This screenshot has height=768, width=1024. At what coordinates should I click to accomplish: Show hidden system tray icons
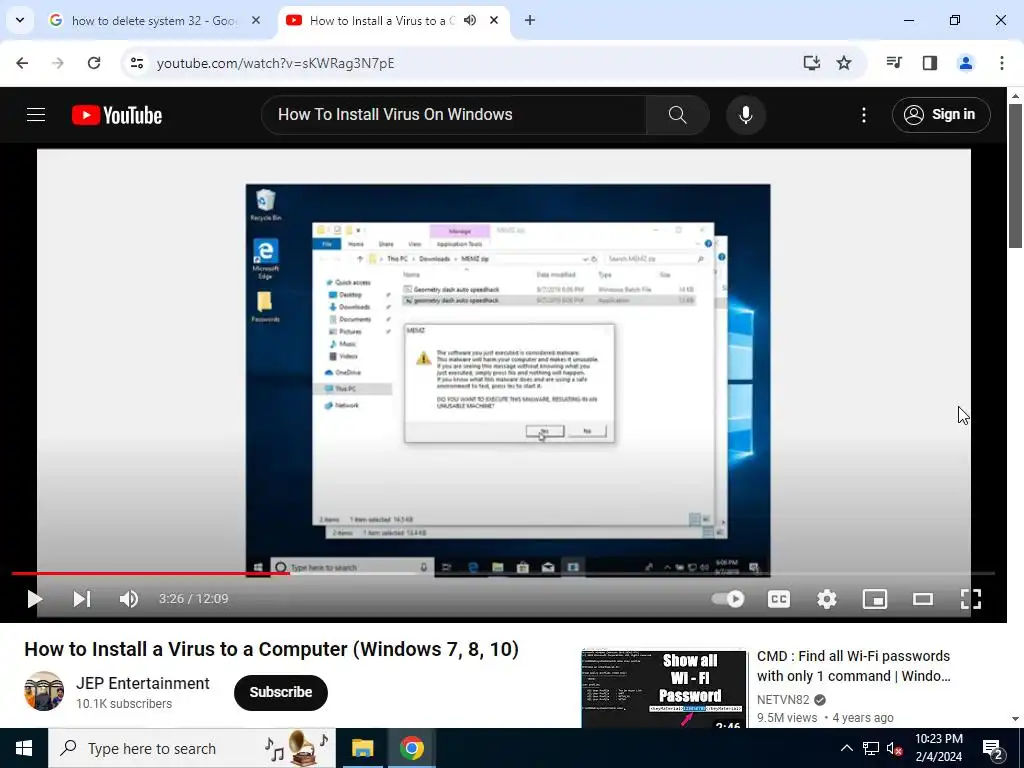point(846,748)
